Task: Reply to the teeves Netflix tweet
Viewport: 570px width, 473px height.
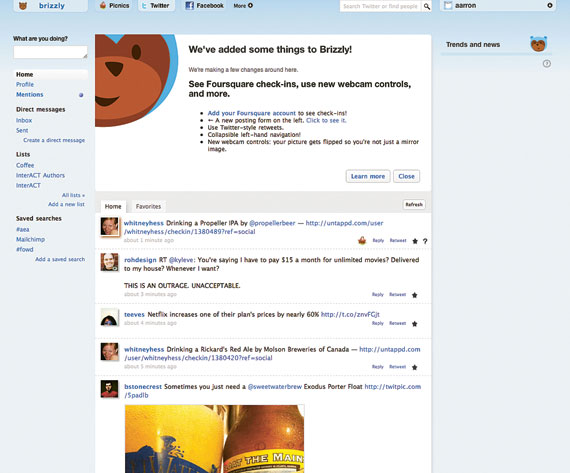Action: tap(378, 323)
